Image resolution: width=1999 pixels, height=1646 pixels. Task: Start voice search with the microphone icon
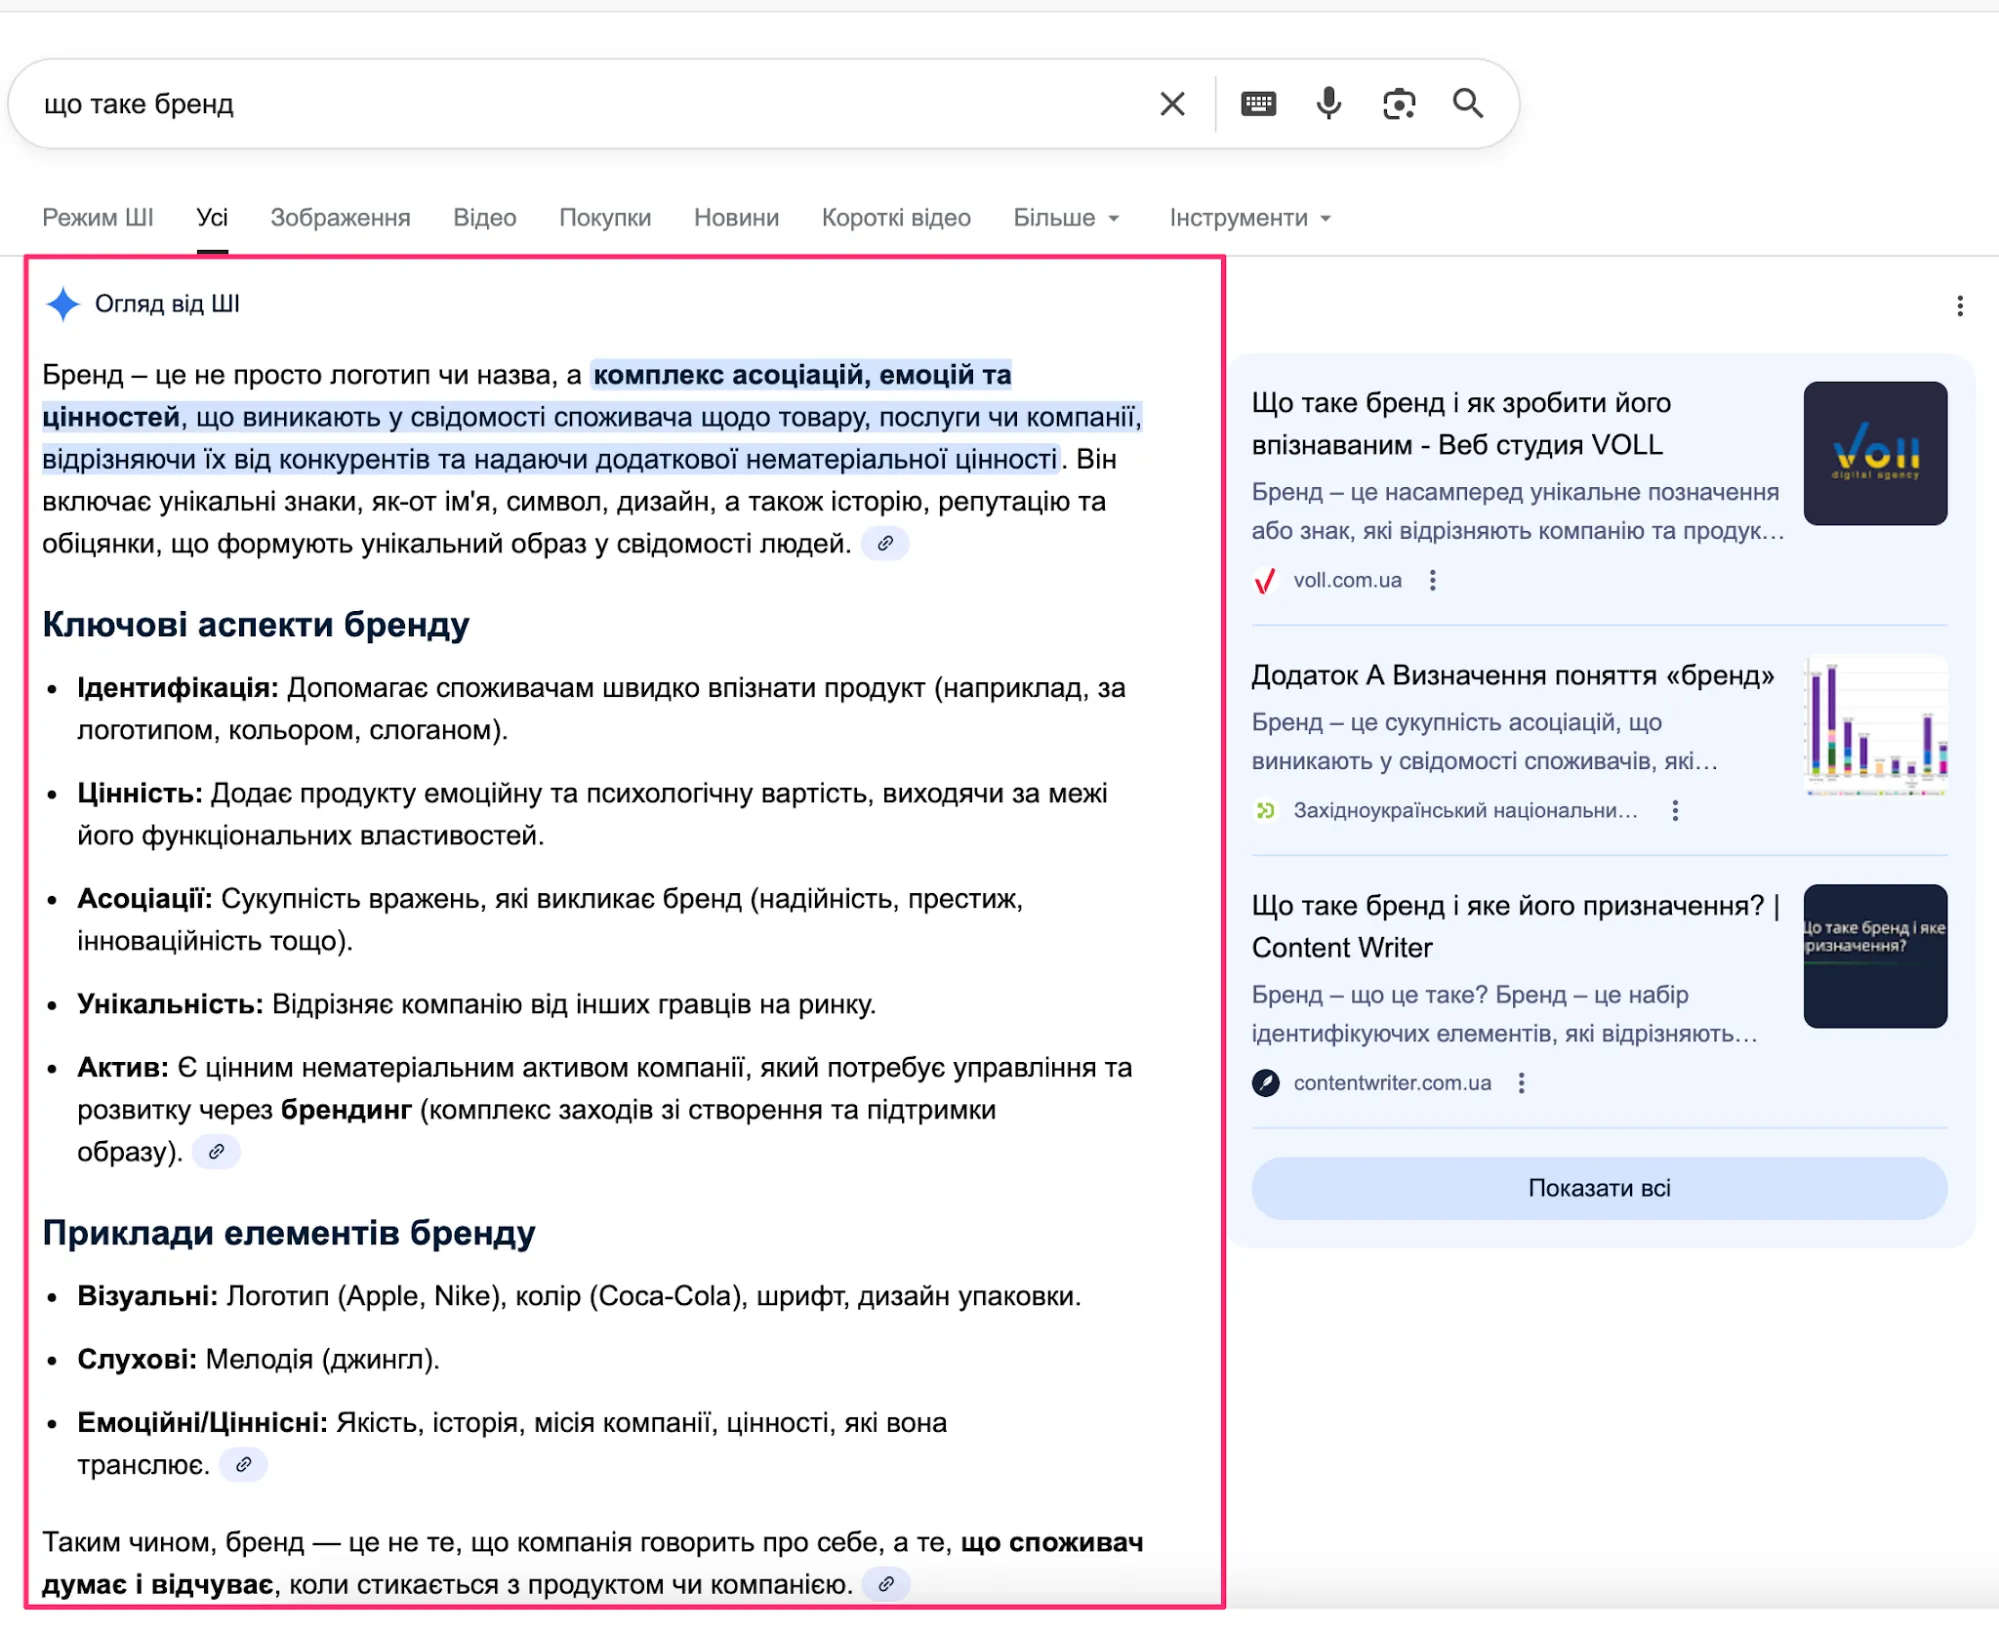pyautogui.click(x=1327, y=103)
